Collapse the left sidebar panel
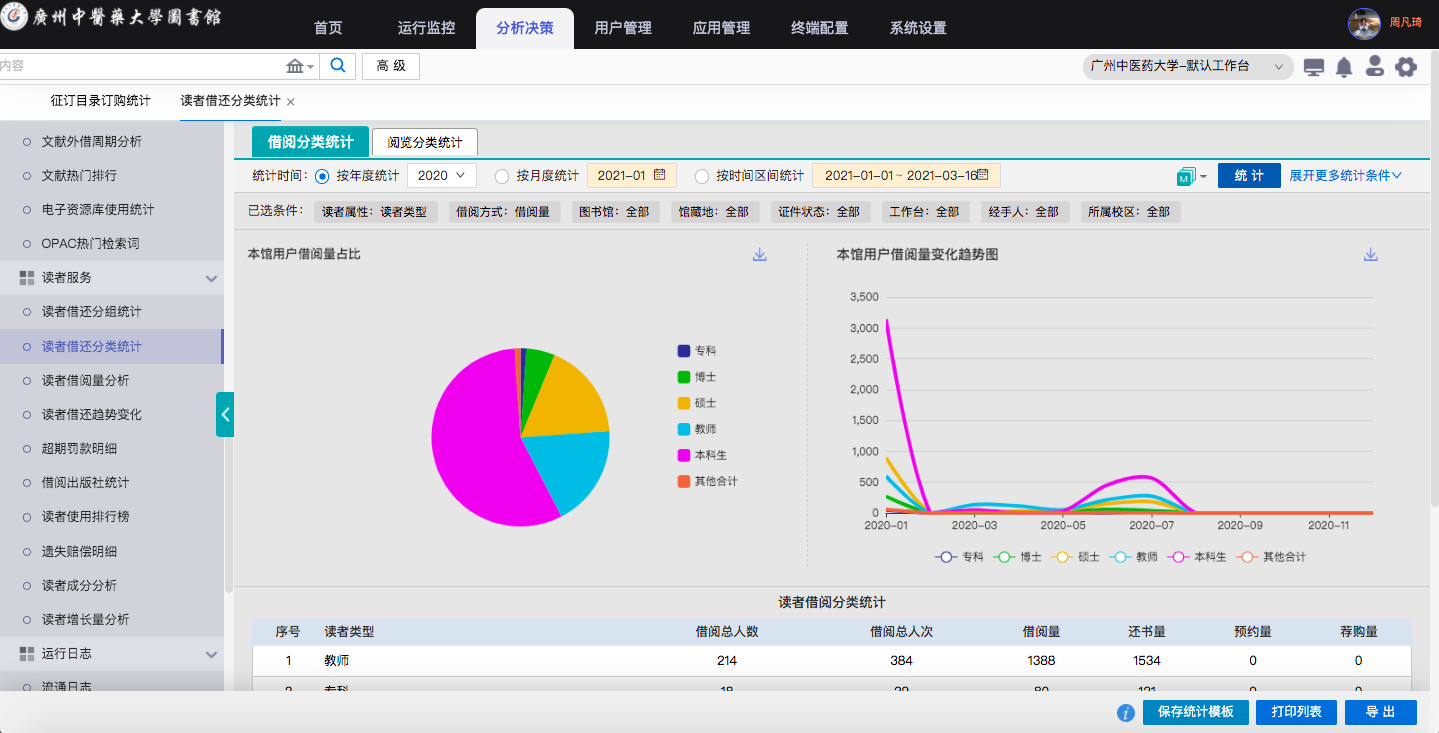1439x733 pixels. pyautogui.click(x=225, y=414)
